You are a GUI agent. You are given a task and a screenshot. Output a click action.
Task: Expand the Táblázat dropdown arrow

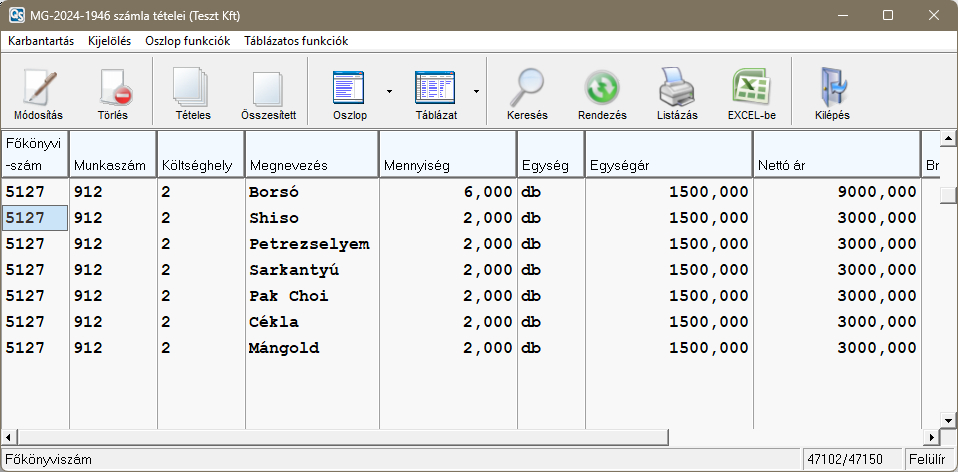point(476,91)
